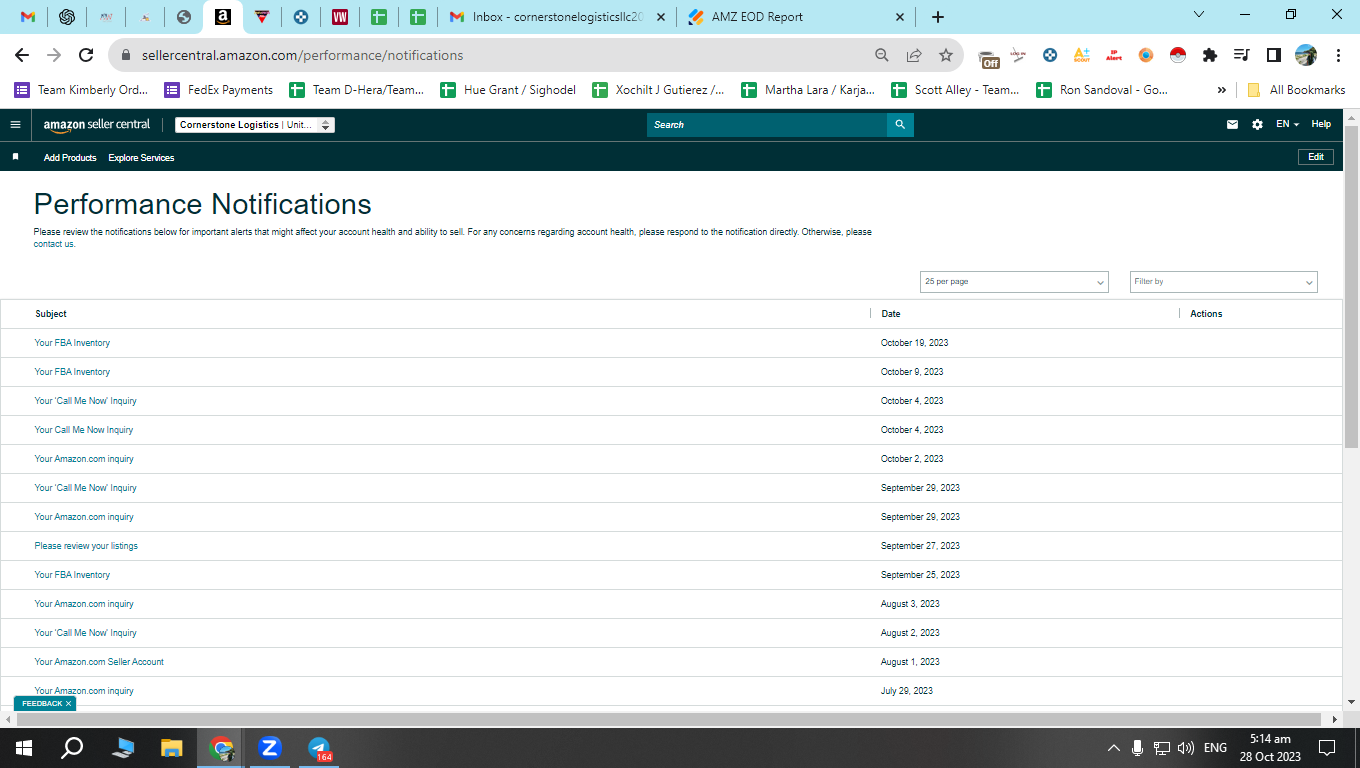
Task: Open the Extensions puzzle piece menu
Action: click(1210, 55)
